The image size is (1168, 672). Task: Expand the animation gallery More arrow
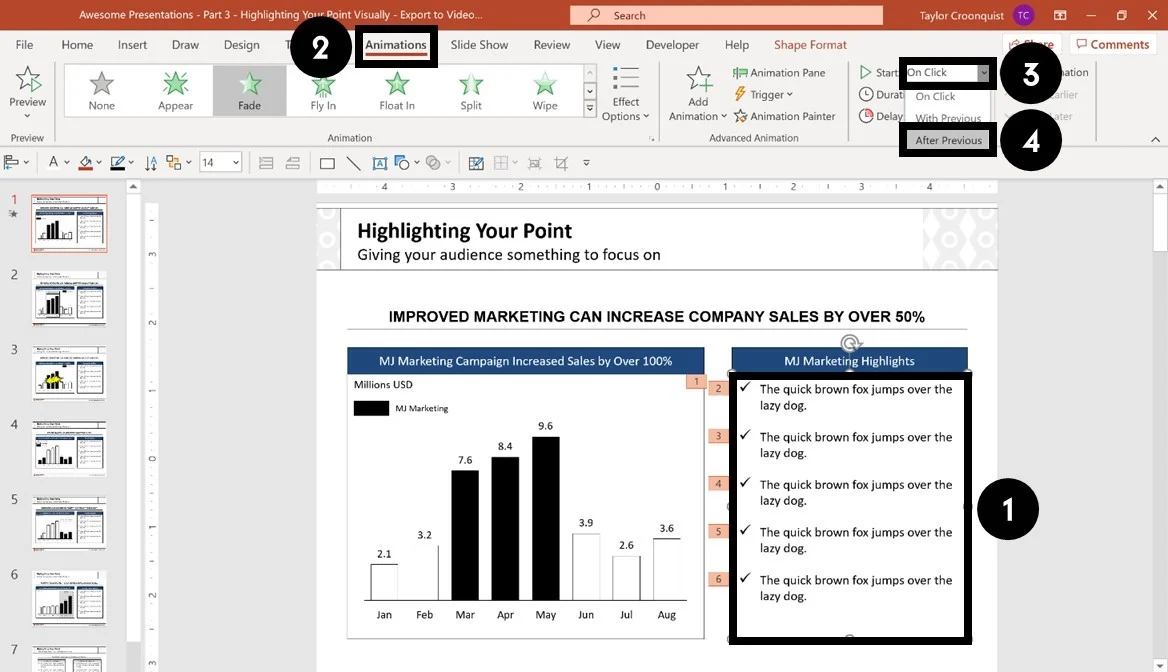click(590, 109)
